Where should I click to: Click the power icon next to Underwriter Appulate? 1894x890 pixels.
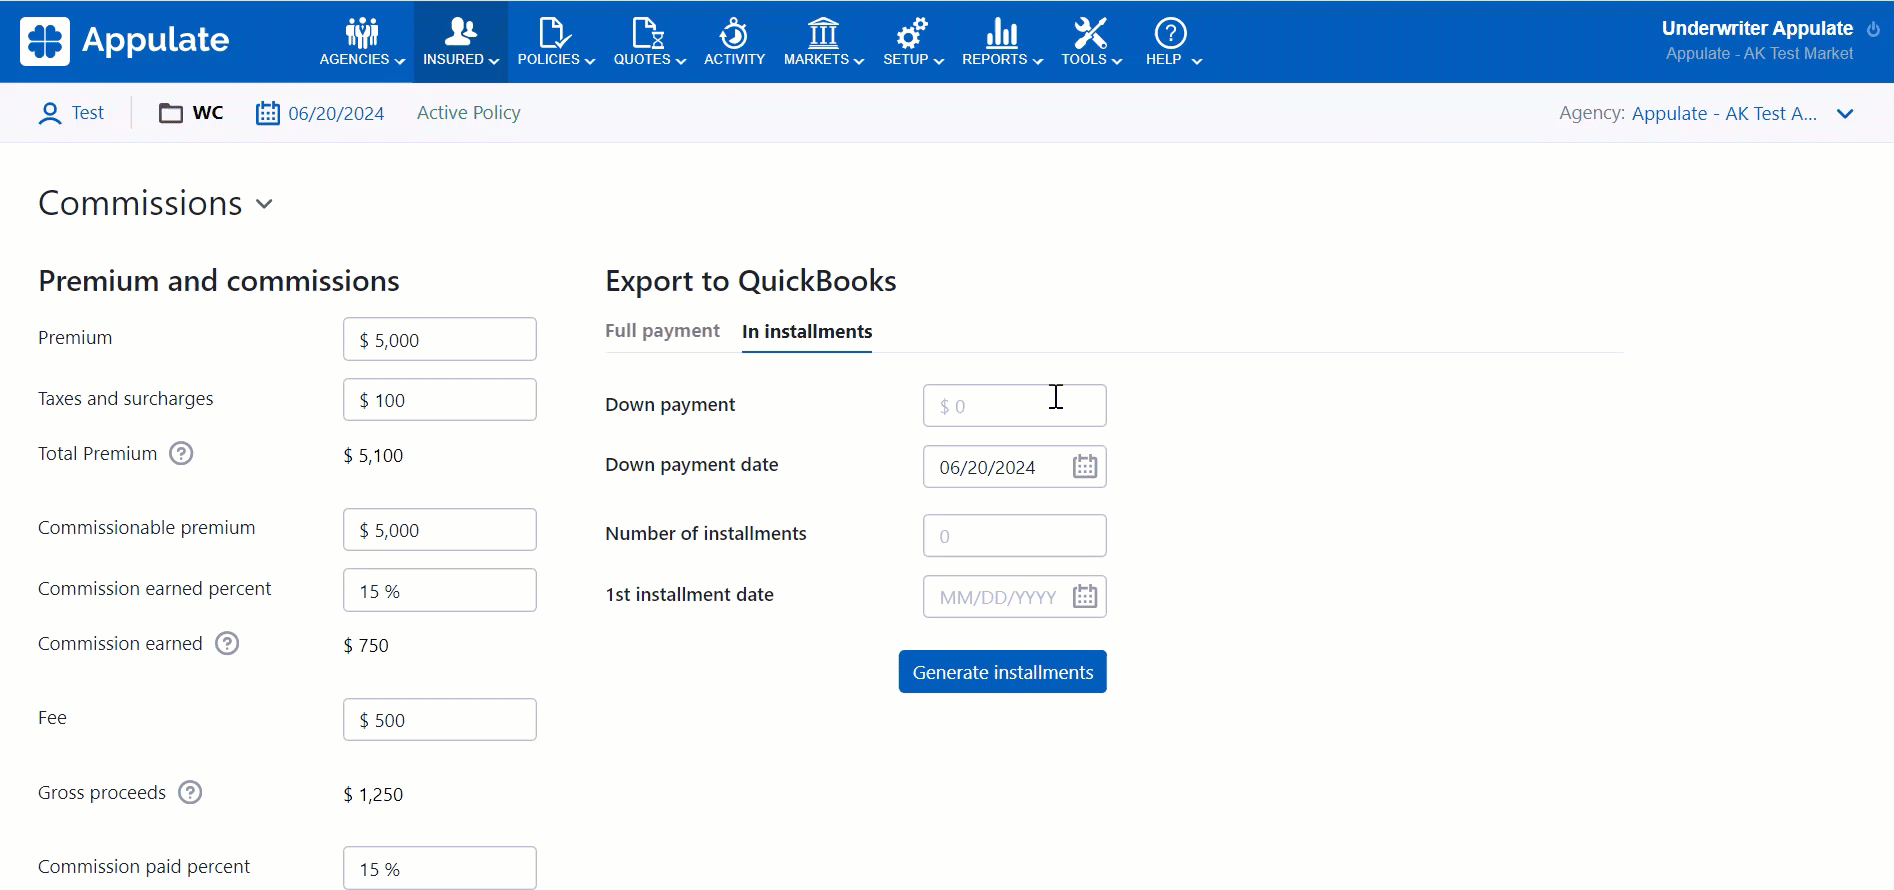click(x=1873, y=29)
